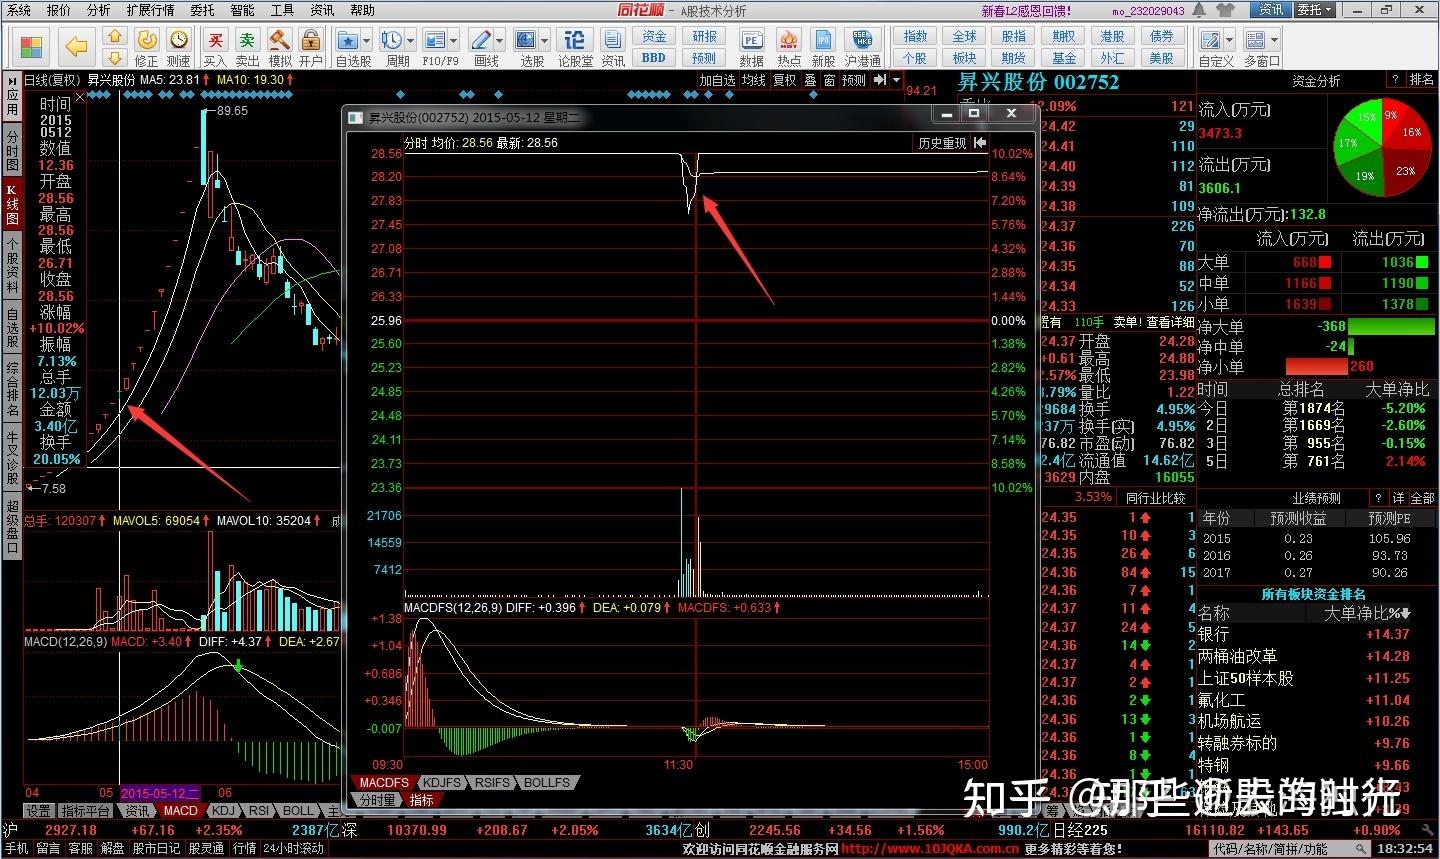Toggle the 均线 moving average display
1440x859 pixels.
(754, 80)
